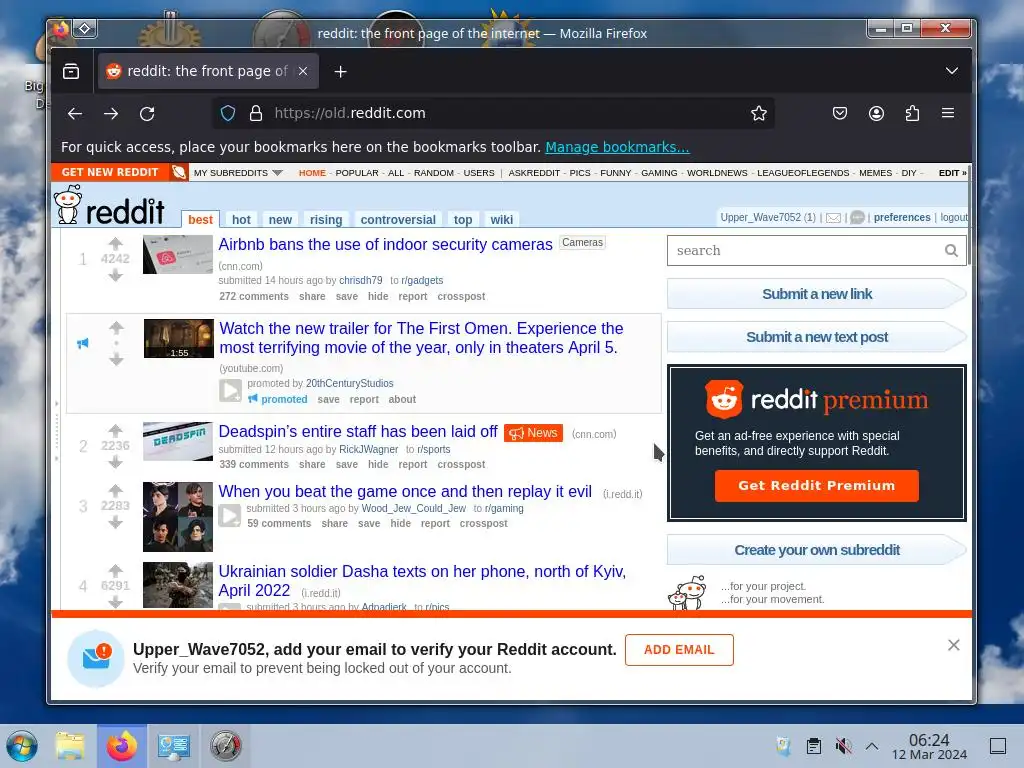
Task: Open the Save to Pocket icon
Action: click(840, 114)
